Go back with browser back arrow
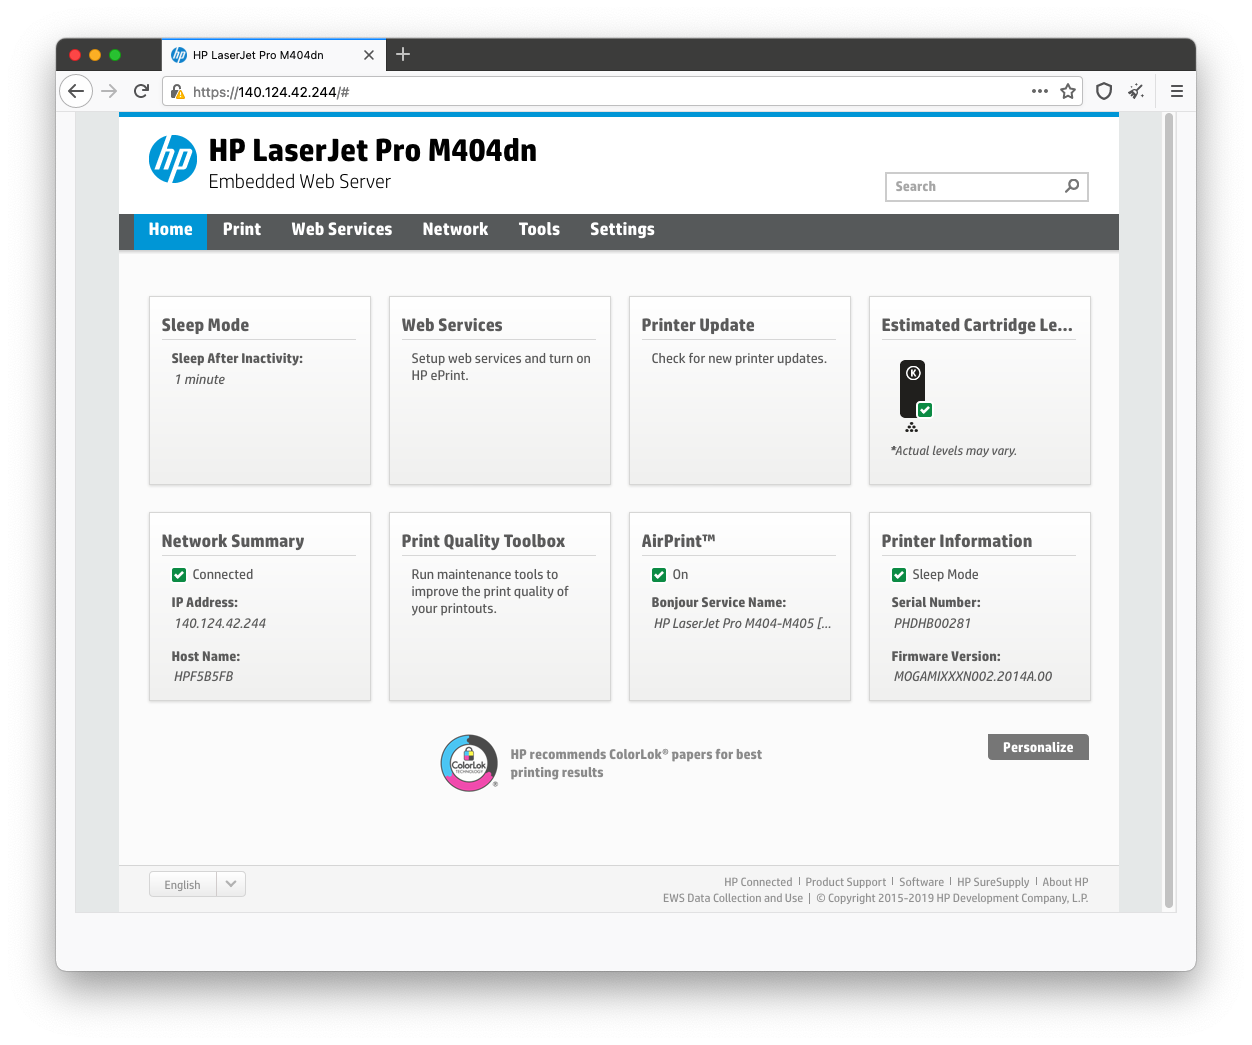 coord(76,91)
